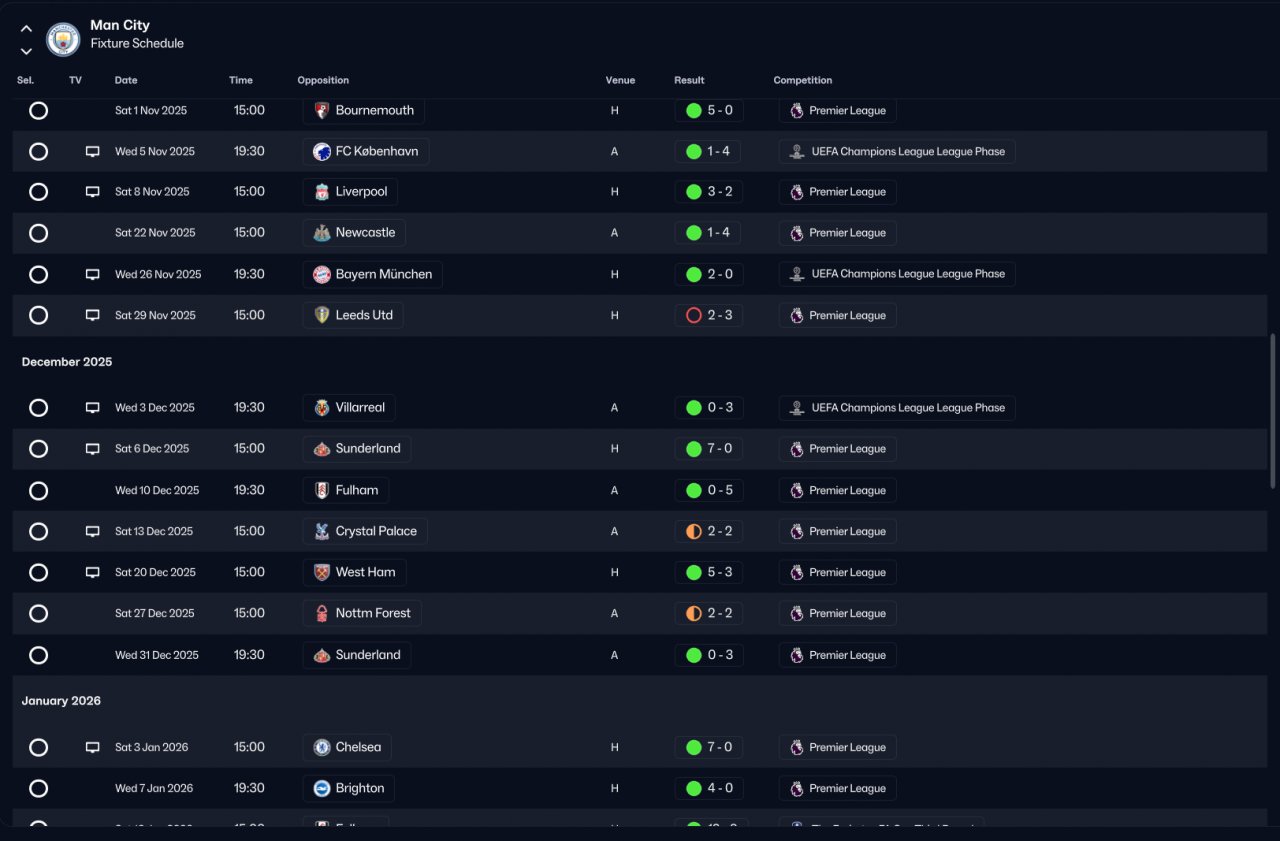The image size is (1280, 841).
Task: Click Champions League icon in Villarreal row
Action: click(797, 408)
